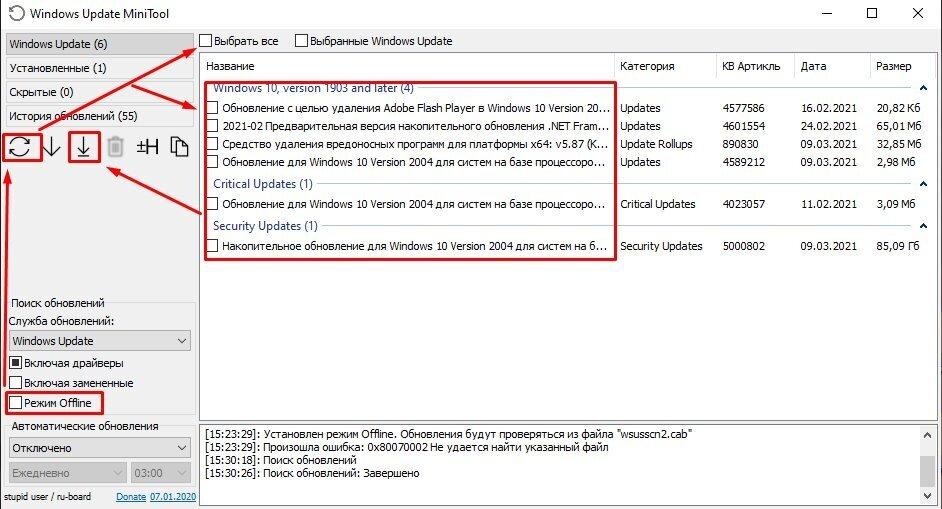The height and width of the screenshot is (509, 942).
Task: Open the Установленные (1) tab
Action: (x=100, y=68)
